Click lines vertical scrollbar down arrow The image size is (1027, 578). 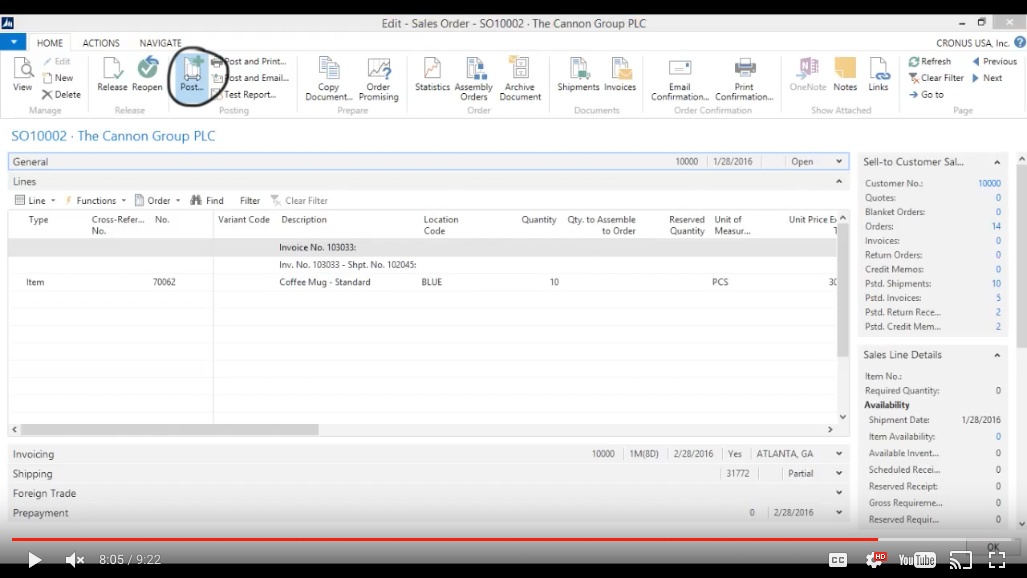click(843, 417)
